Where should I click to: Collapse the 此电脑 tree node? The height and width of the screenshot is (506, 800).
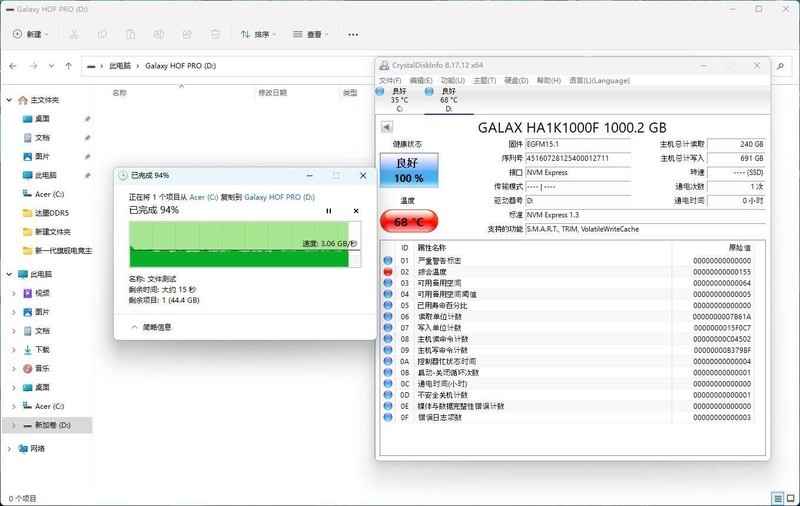(x=9, y=274)
